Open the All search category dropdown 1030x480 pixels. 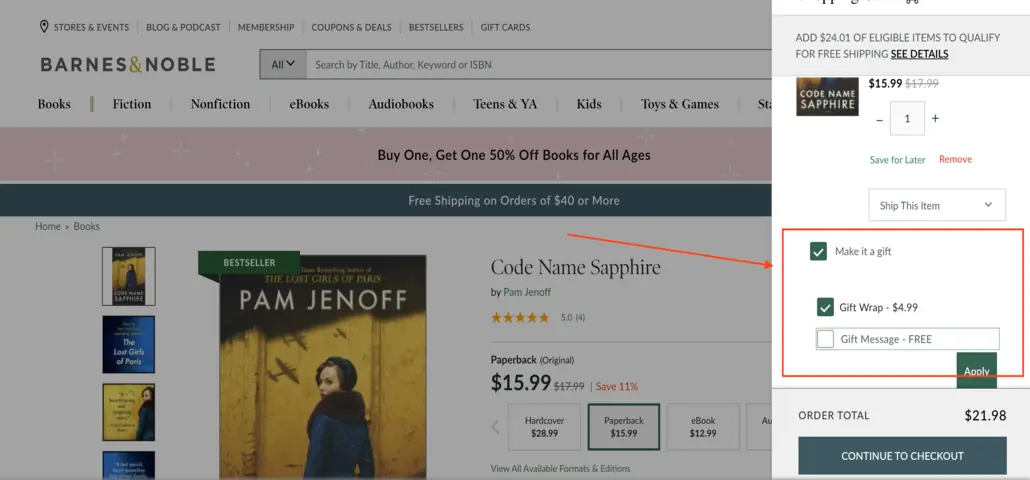(284, 64)
